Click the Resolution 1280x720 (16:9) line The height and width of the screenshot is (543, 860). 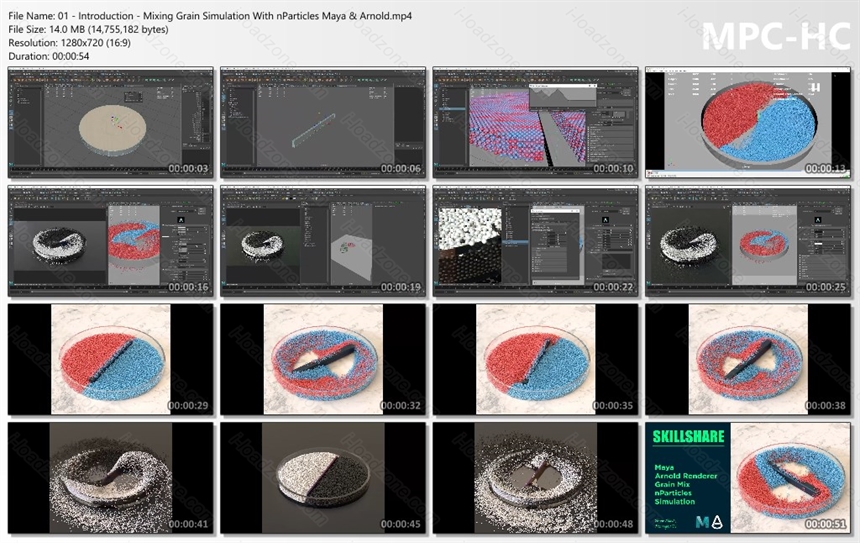(x=70, y=43)
